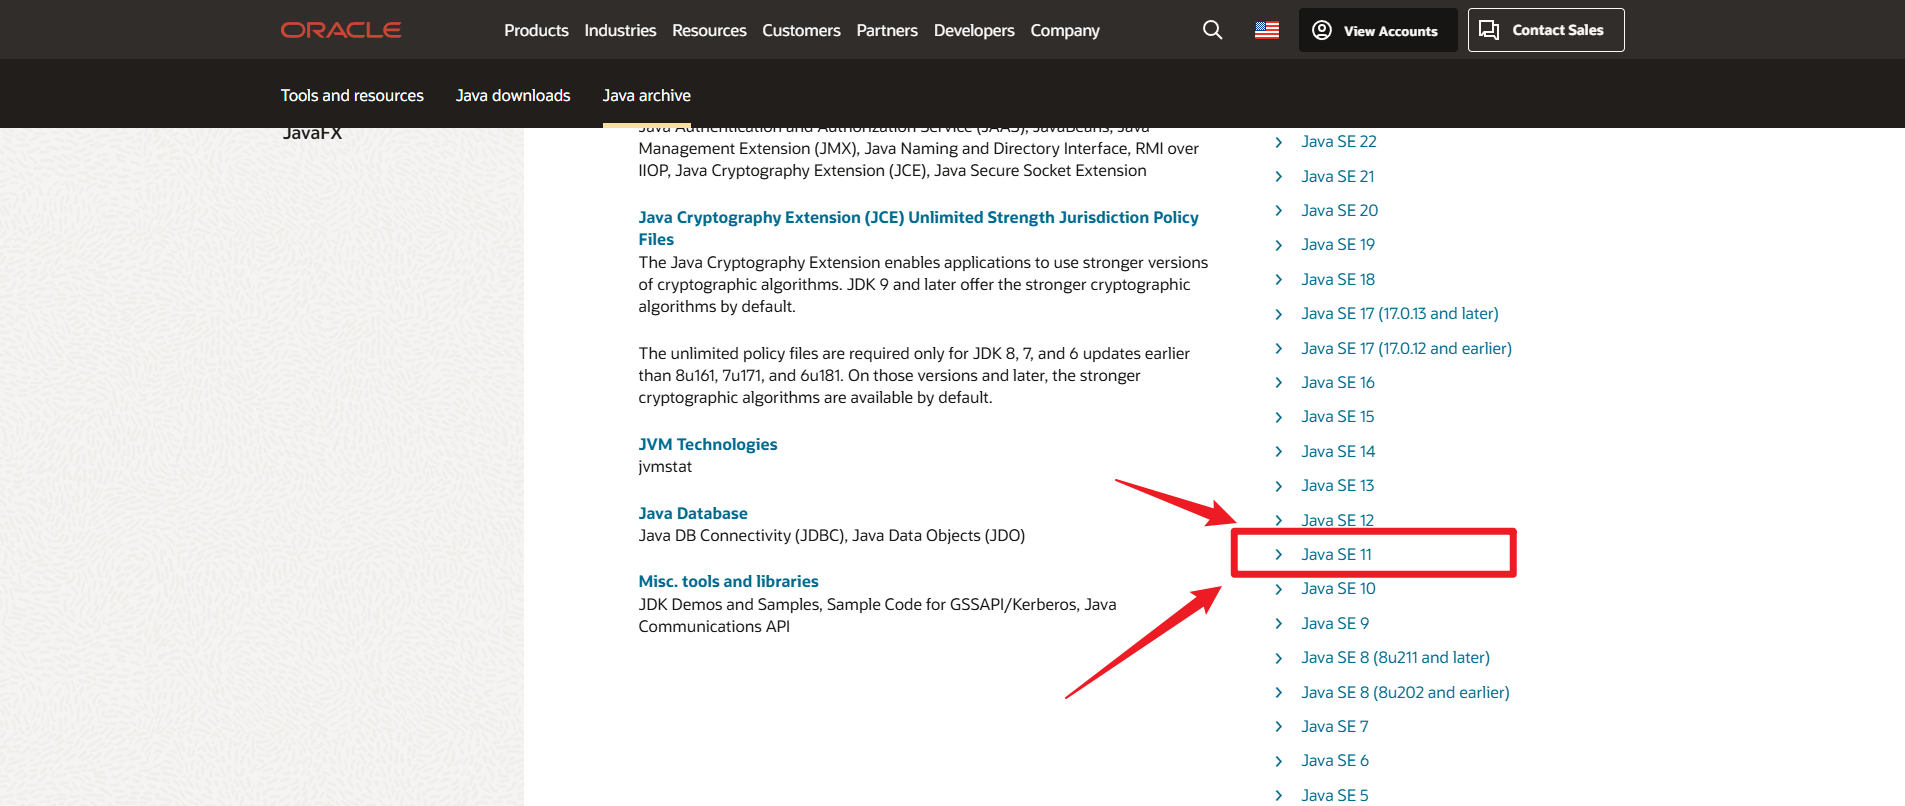Click chevron beside Java SE 17 (17.0.12 and earlier)
Image resolution: width=1905 pixels, height=806 pixels.
pos(1278,349)
